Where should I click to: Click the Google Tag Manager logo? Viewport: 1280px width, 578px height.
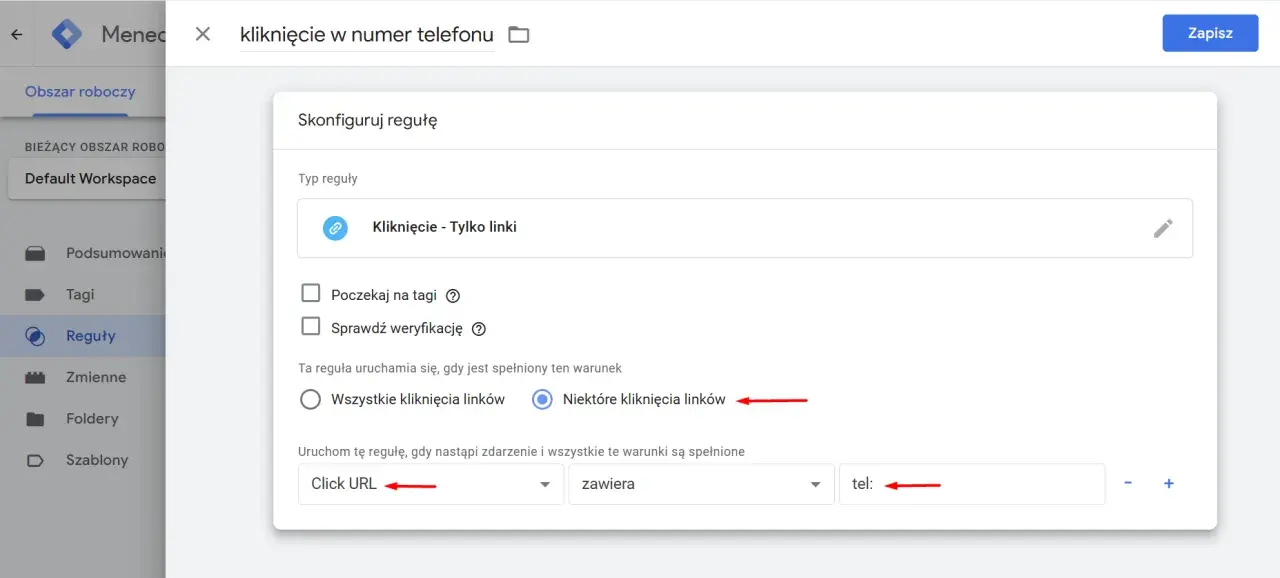[67, 34]
